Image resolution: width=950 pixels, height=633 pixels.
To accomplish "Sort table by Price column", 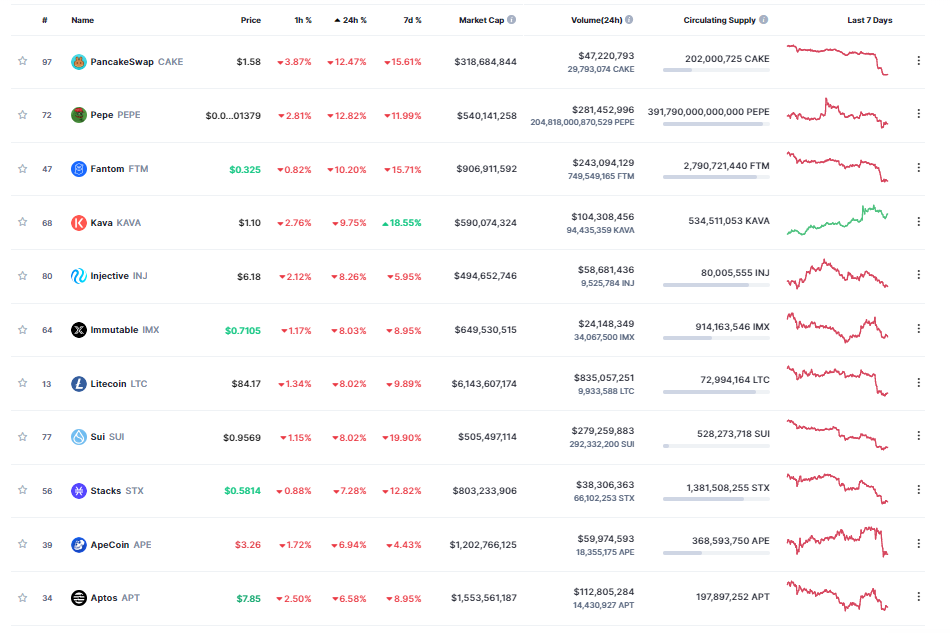I will [x=250, y=20].
